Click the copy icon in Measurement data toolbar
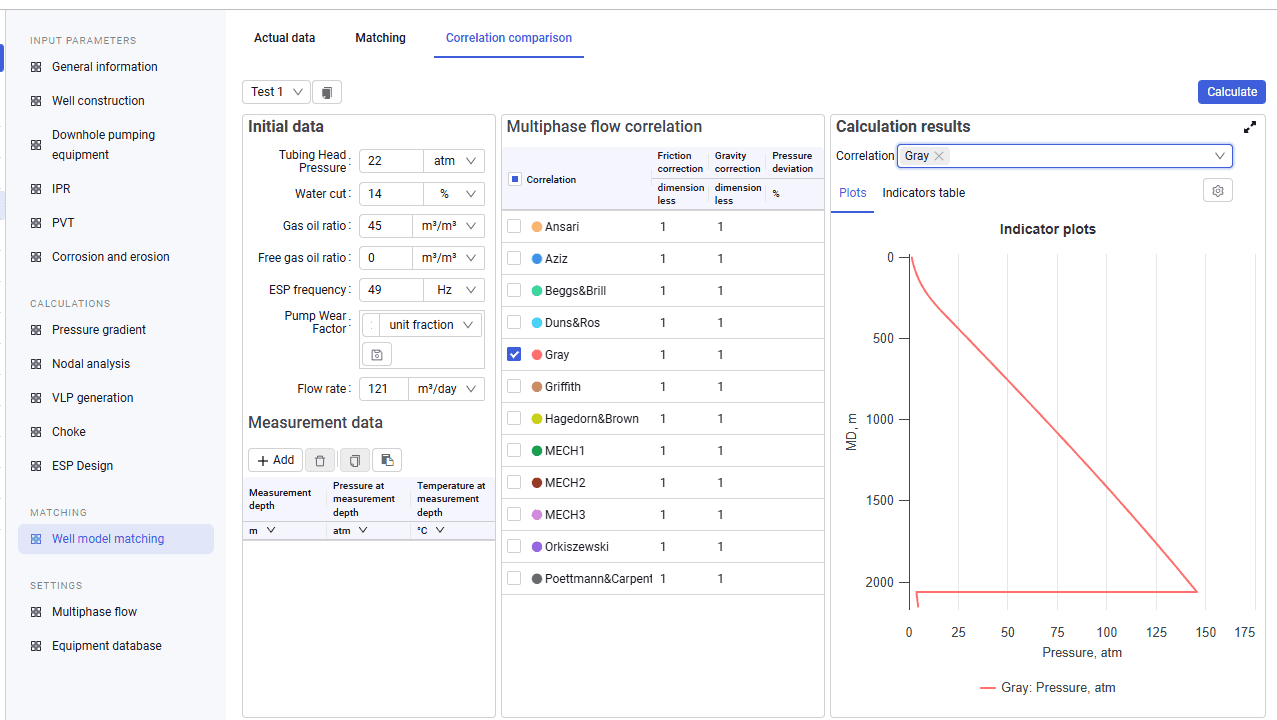The width and height of the screenshot is (1277, 720). 354,460
